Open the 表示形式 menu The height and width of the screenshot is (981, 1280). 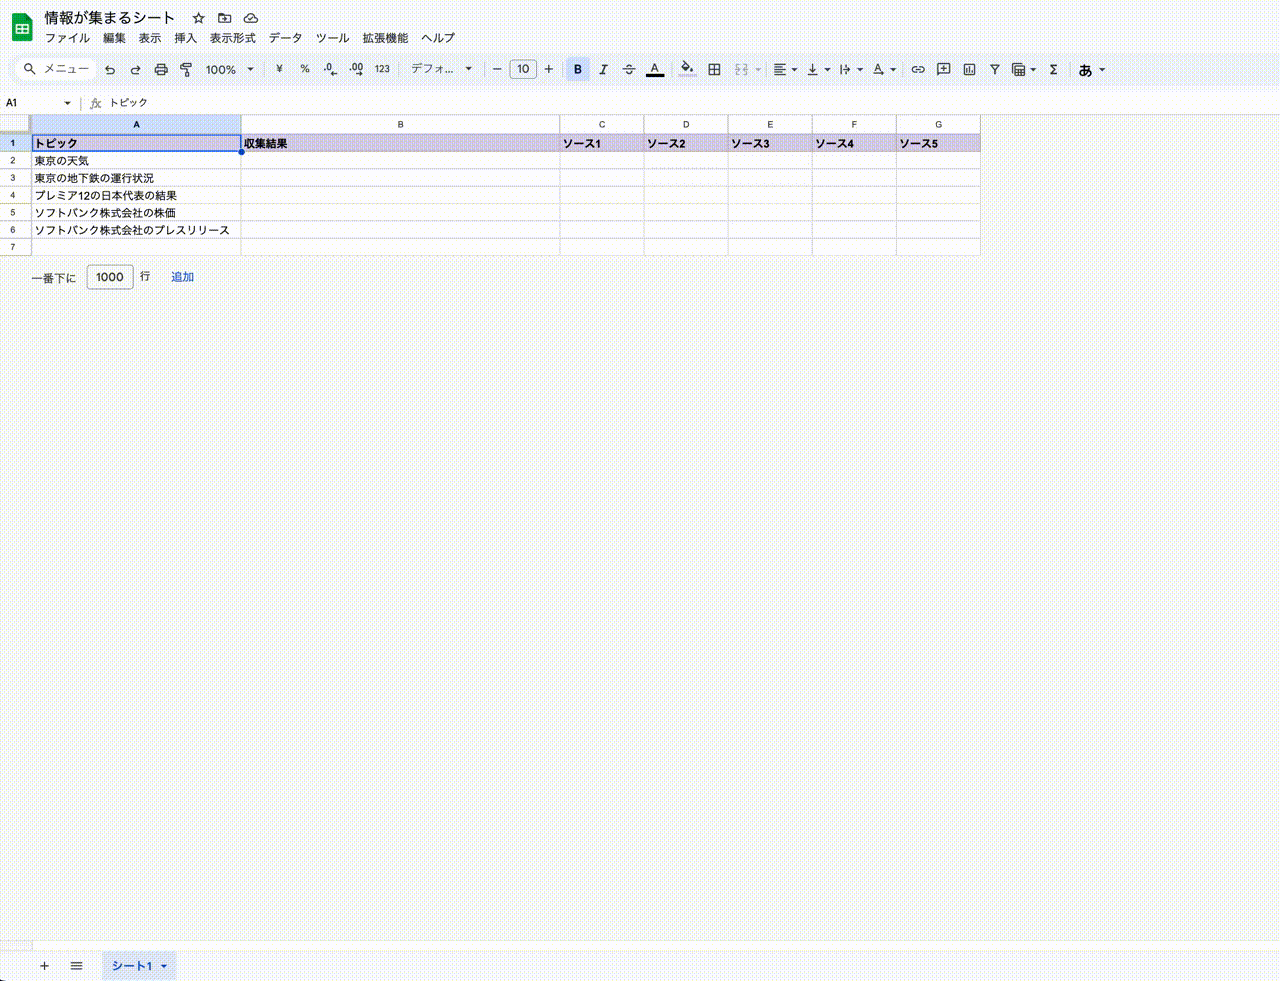tap(233, 38)
